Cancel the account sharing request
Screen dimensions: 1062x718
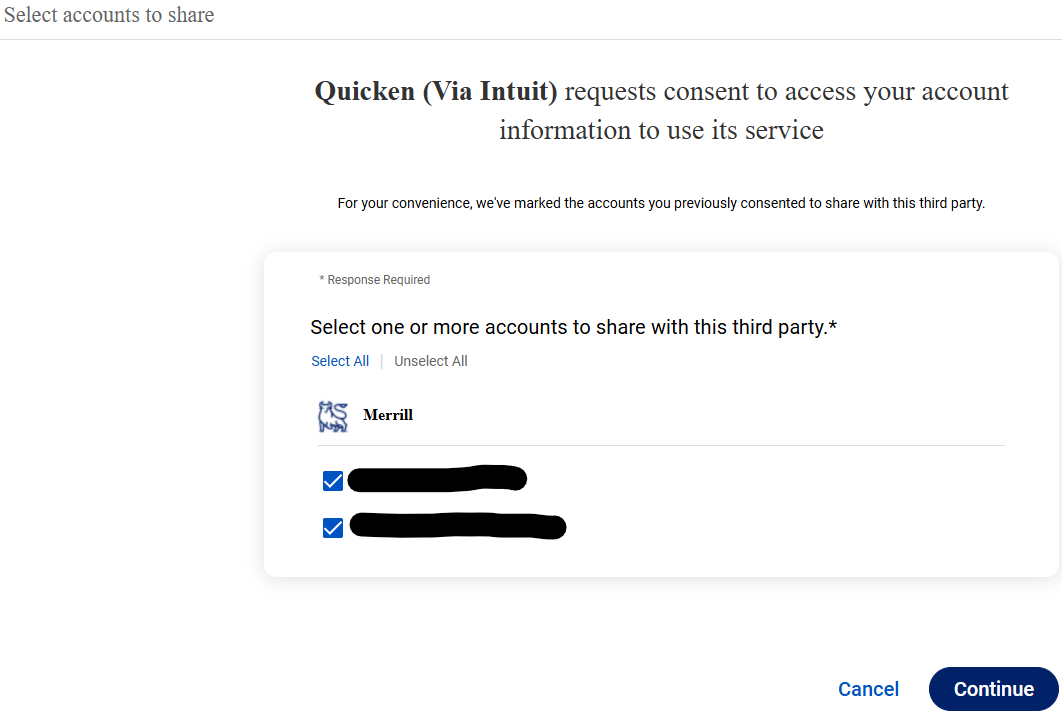pos(868,689)
